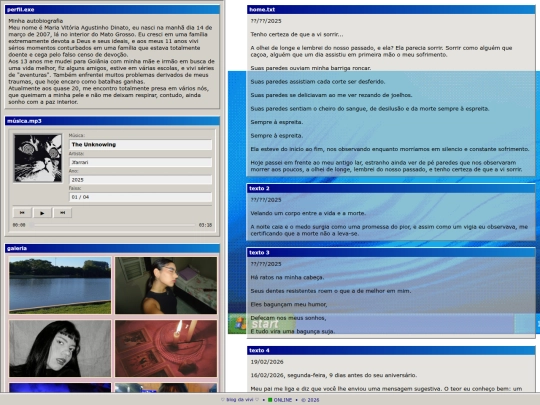The width and height of the screenshot is (540, 405).
Task: Click the galeria panel title
Action: (x=112, y=248)
